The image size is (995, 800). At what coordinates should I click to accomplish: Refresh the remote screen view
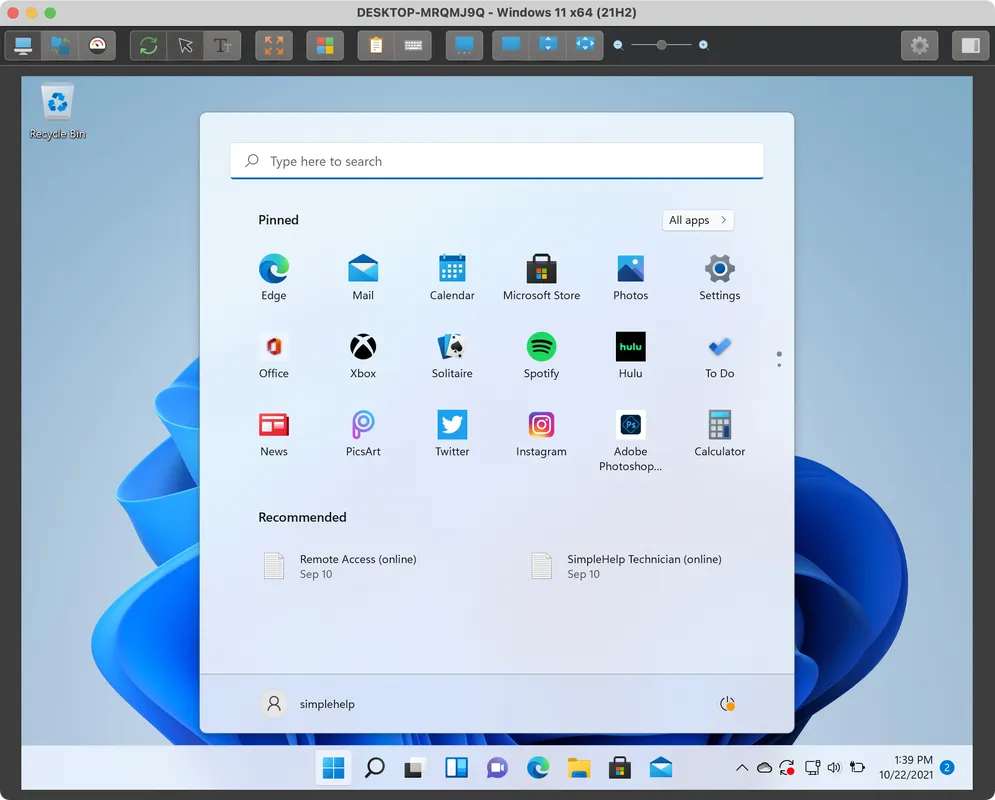click(x=146, y=45)
